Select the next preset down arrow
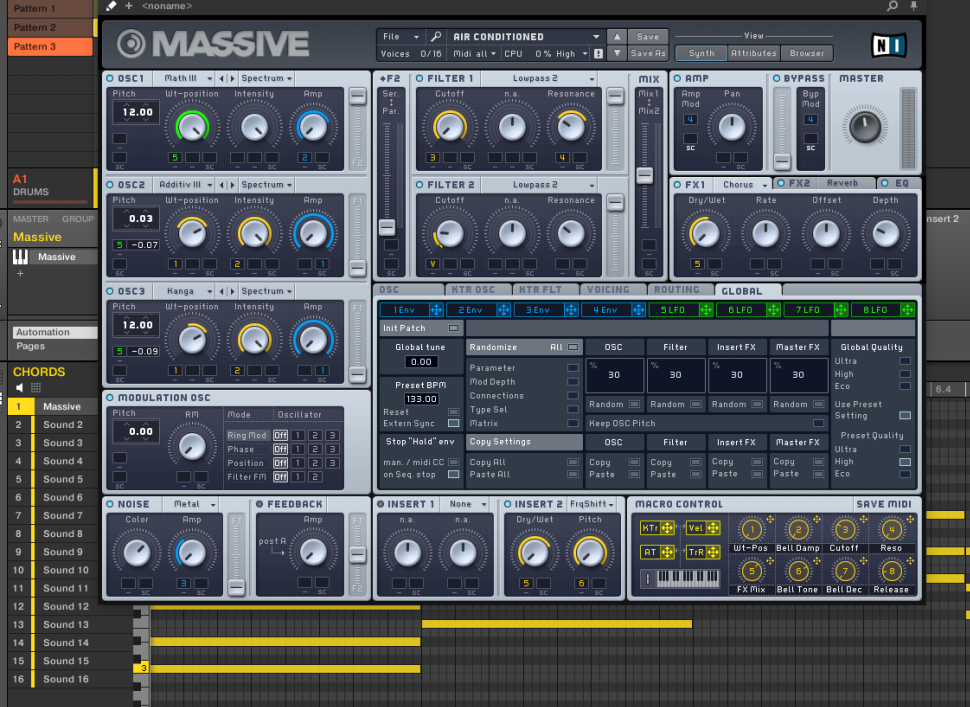 617,54
